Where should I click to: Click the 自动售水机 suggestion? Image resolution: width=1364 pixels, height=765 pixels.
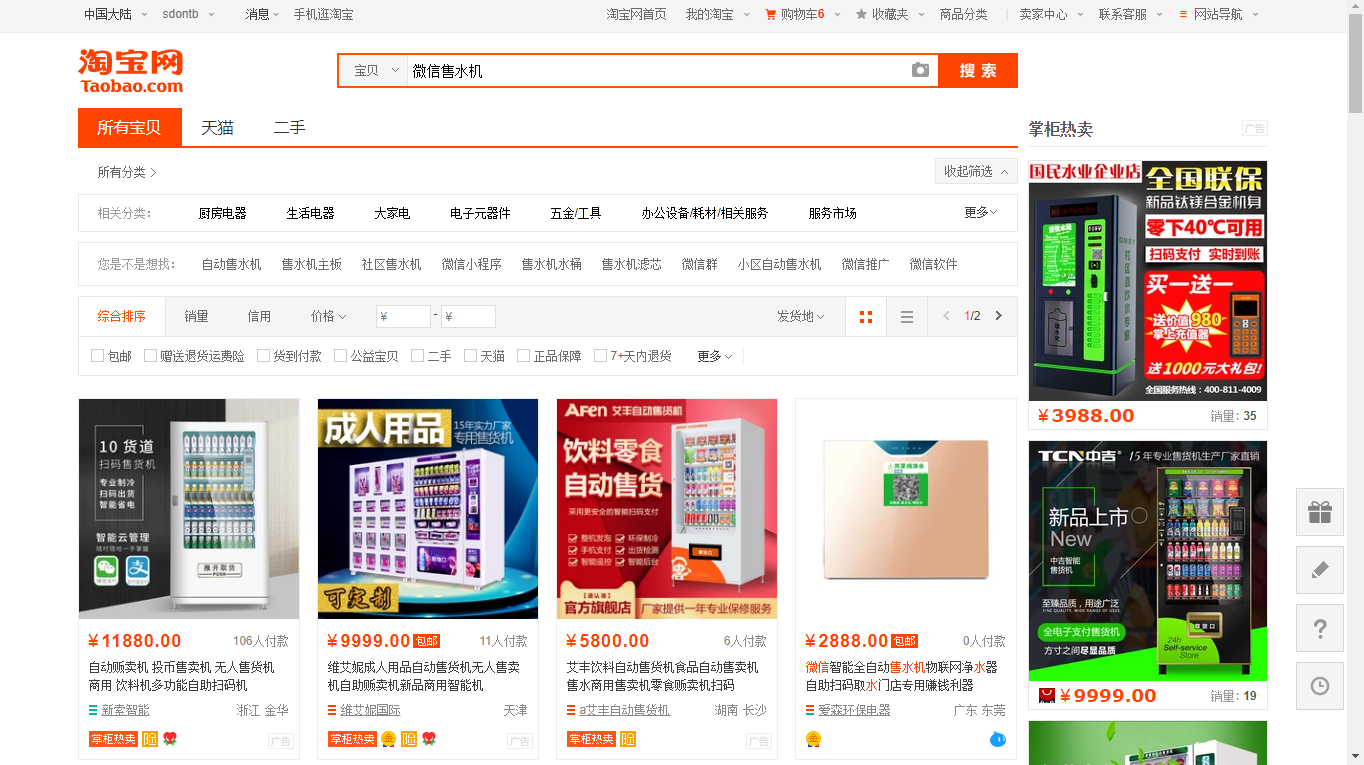(x=231, y=264)
